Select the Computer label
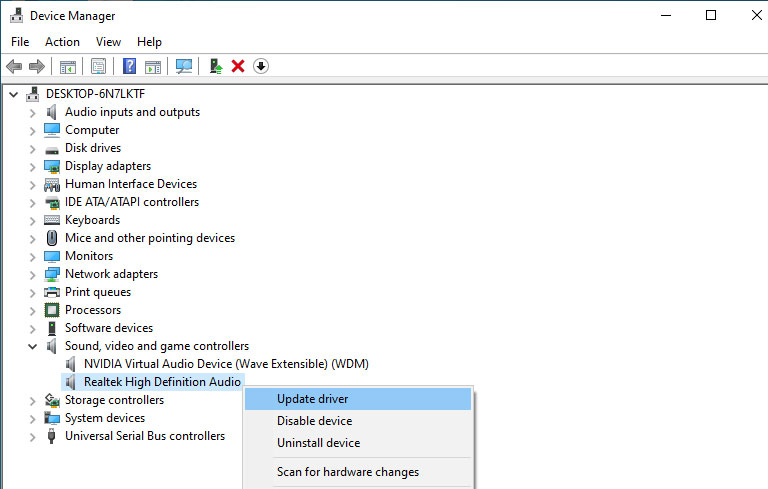 pyautogui.click(x=92, y=130)
